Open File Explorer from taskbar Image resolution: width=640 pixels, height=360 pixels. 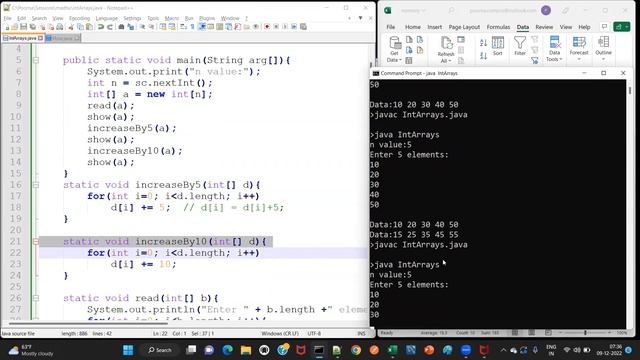tap(246, 350)
